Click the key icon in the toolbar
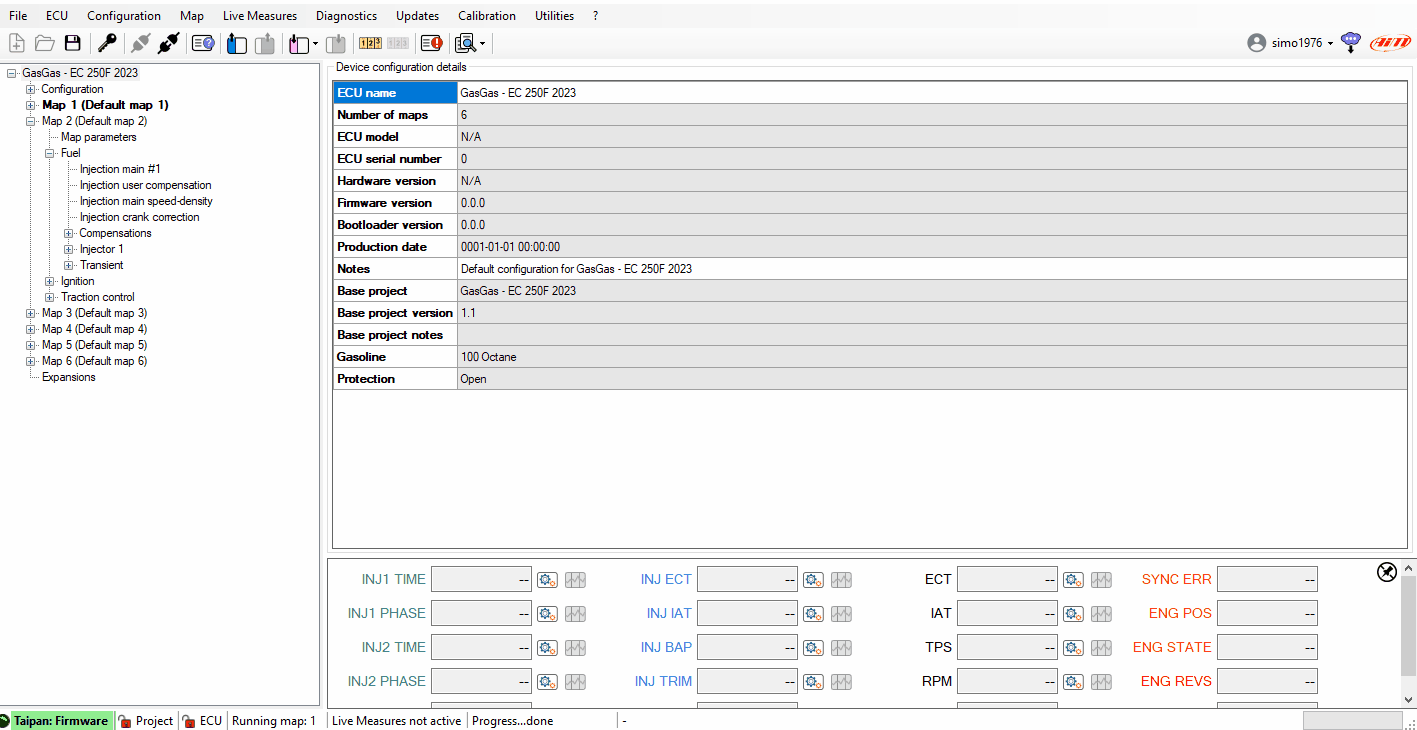The width and height of the screenshot is (1417, 730). [106, 43]
